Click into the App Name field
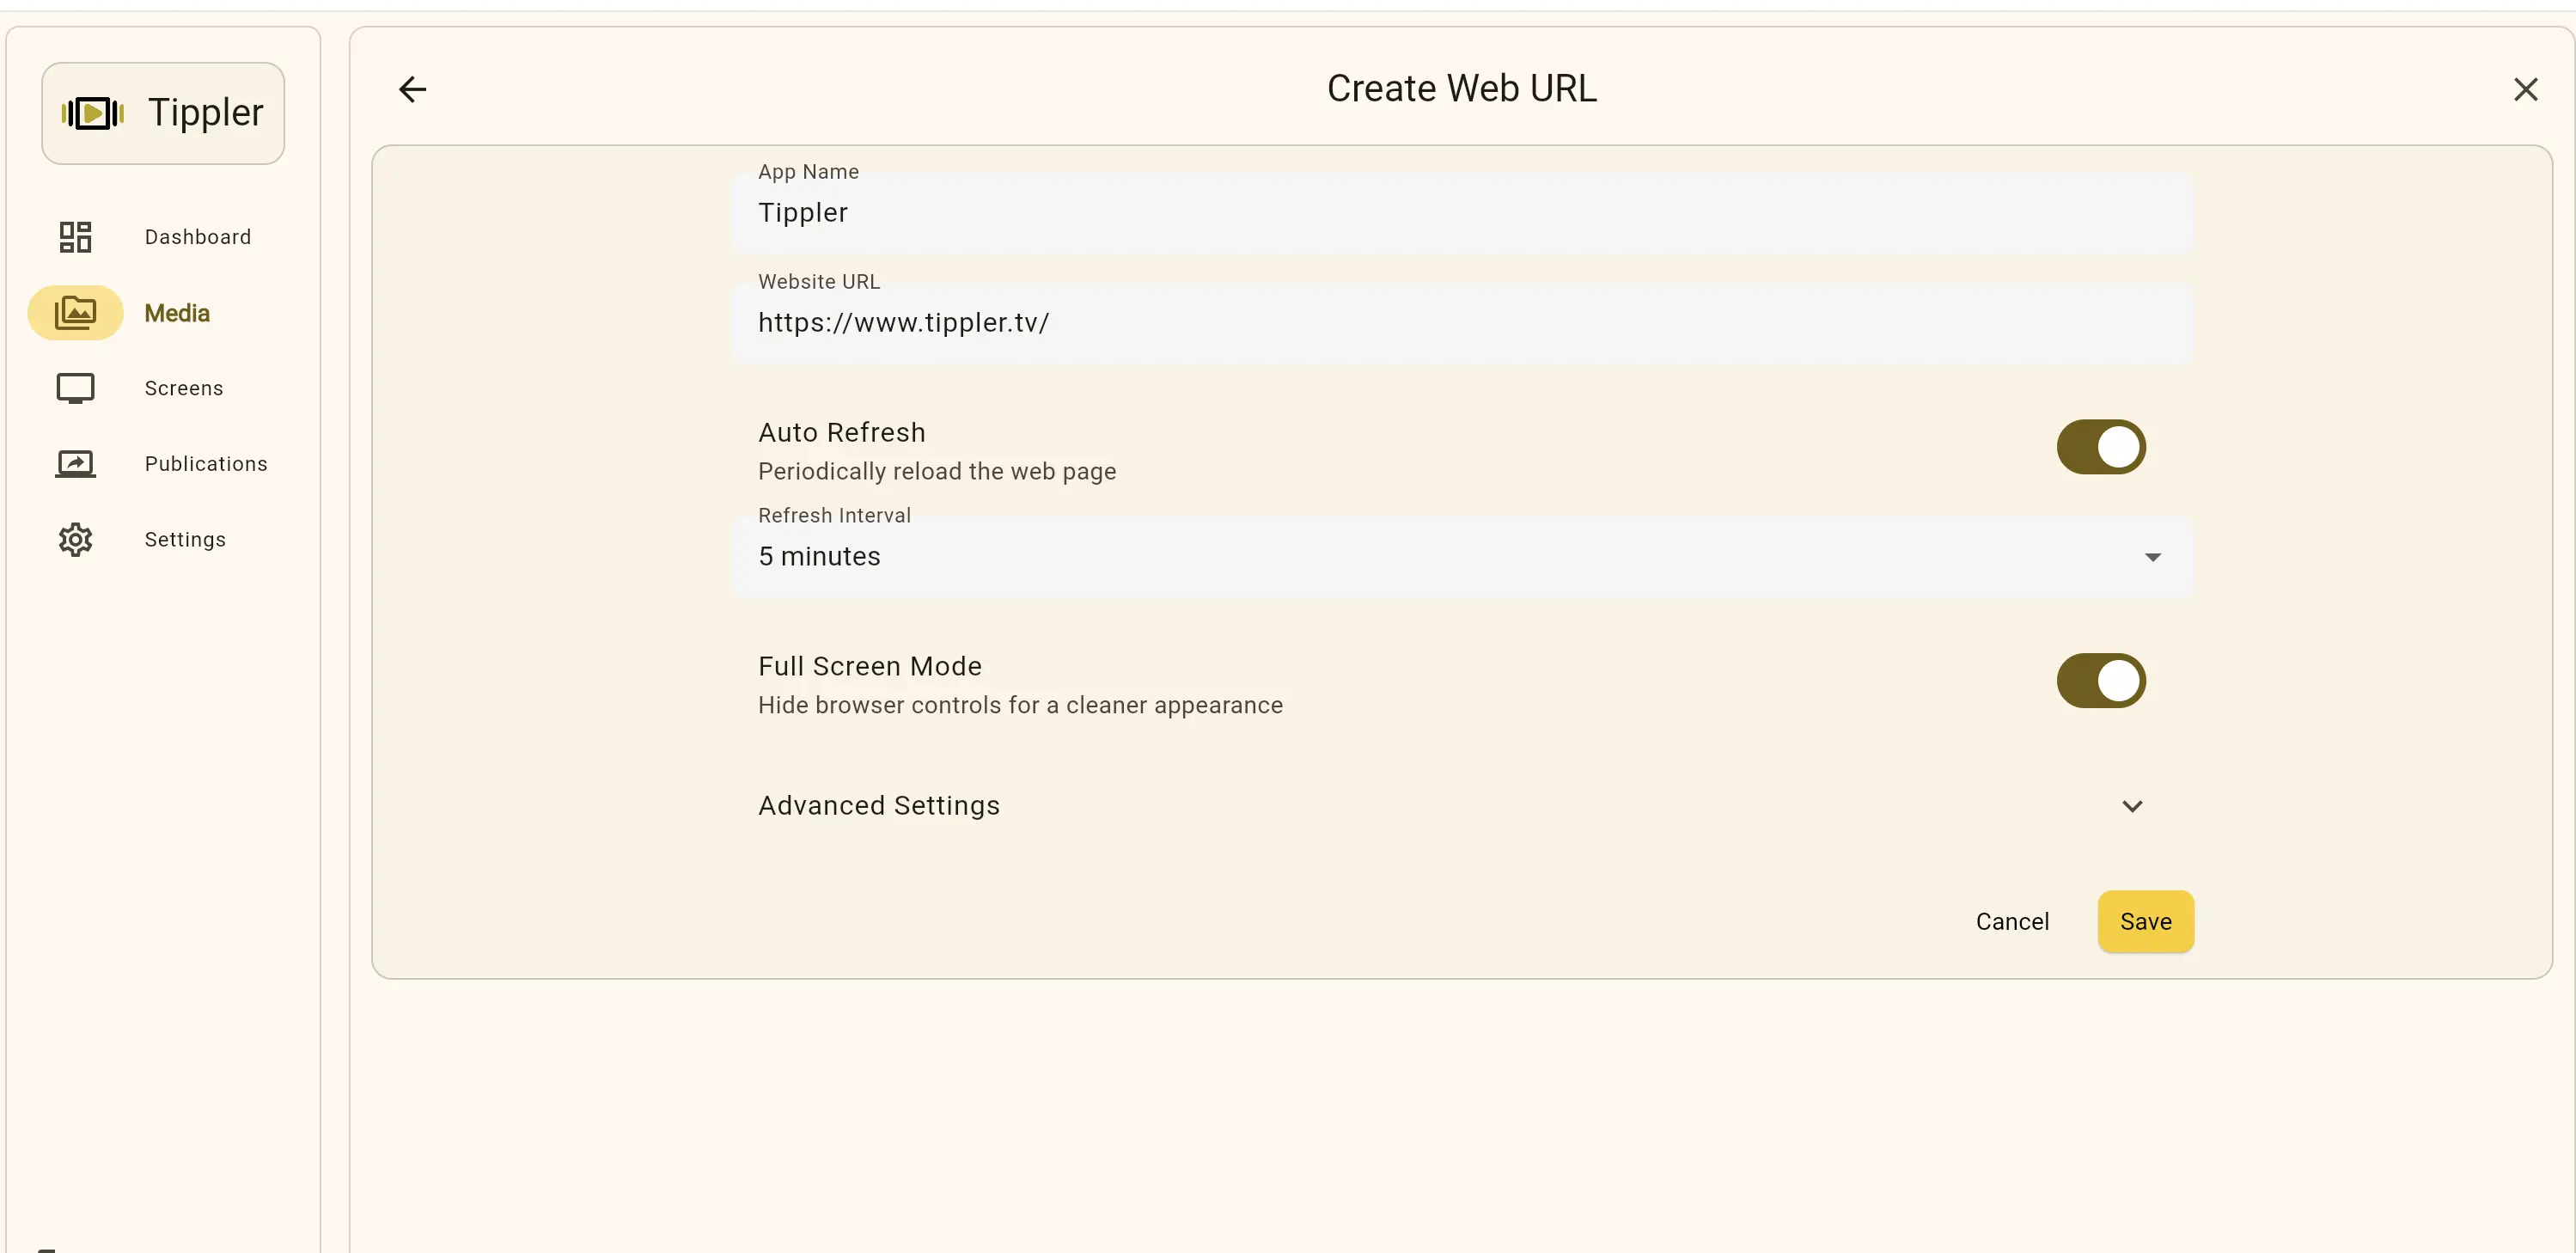This screenshot has height=1253, width=2576. click(1460, 213)
